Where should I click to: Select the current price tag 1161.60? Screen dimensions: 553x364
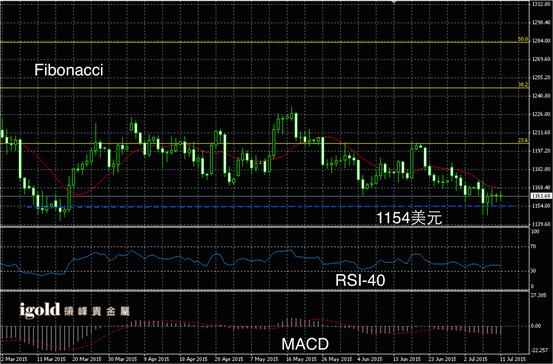point(541,196)
